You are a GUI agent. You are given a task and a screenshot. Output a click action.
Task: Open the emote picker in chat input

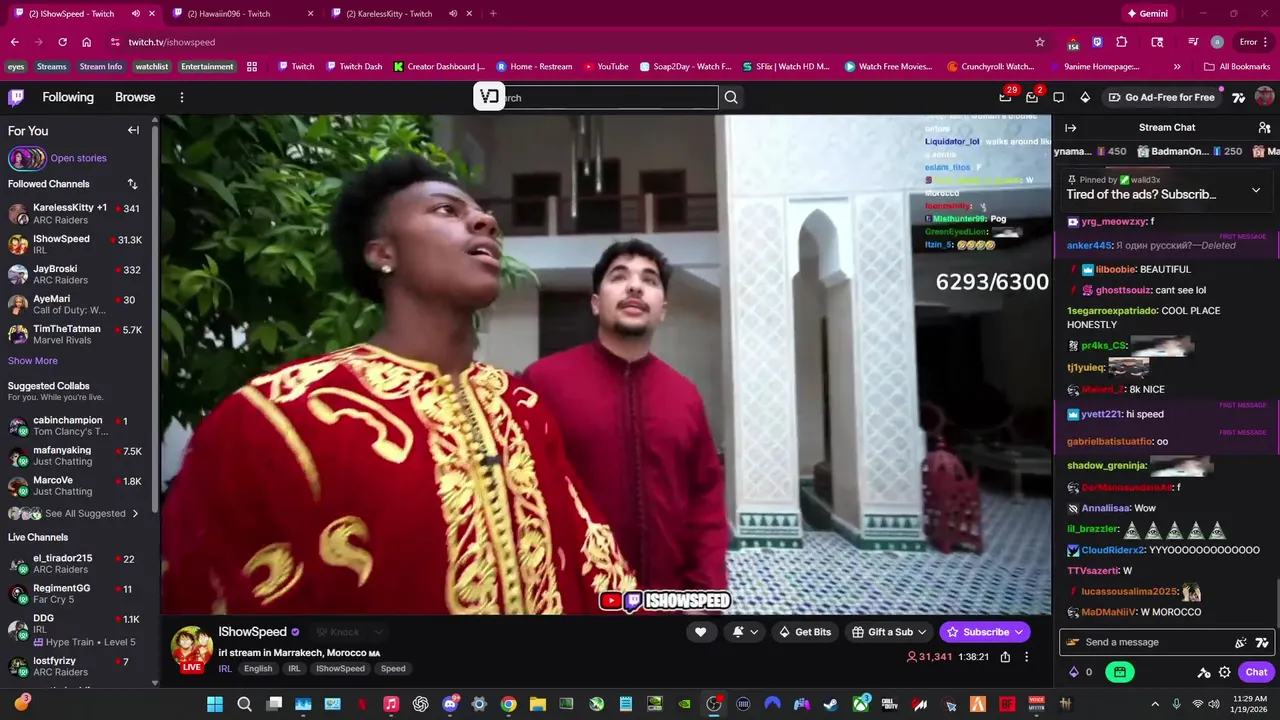coord(1241,642)
